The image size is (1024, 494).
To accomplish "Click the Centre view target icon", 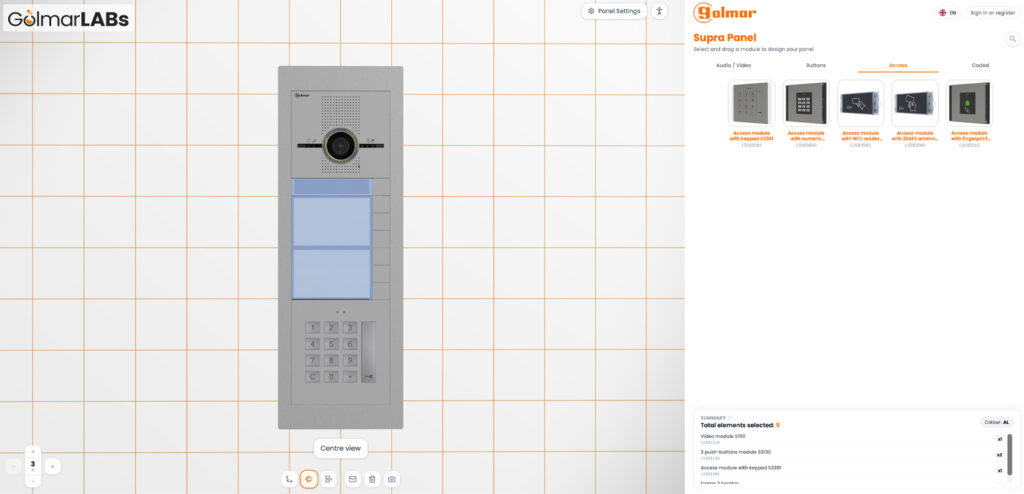I will coord(309,480).
